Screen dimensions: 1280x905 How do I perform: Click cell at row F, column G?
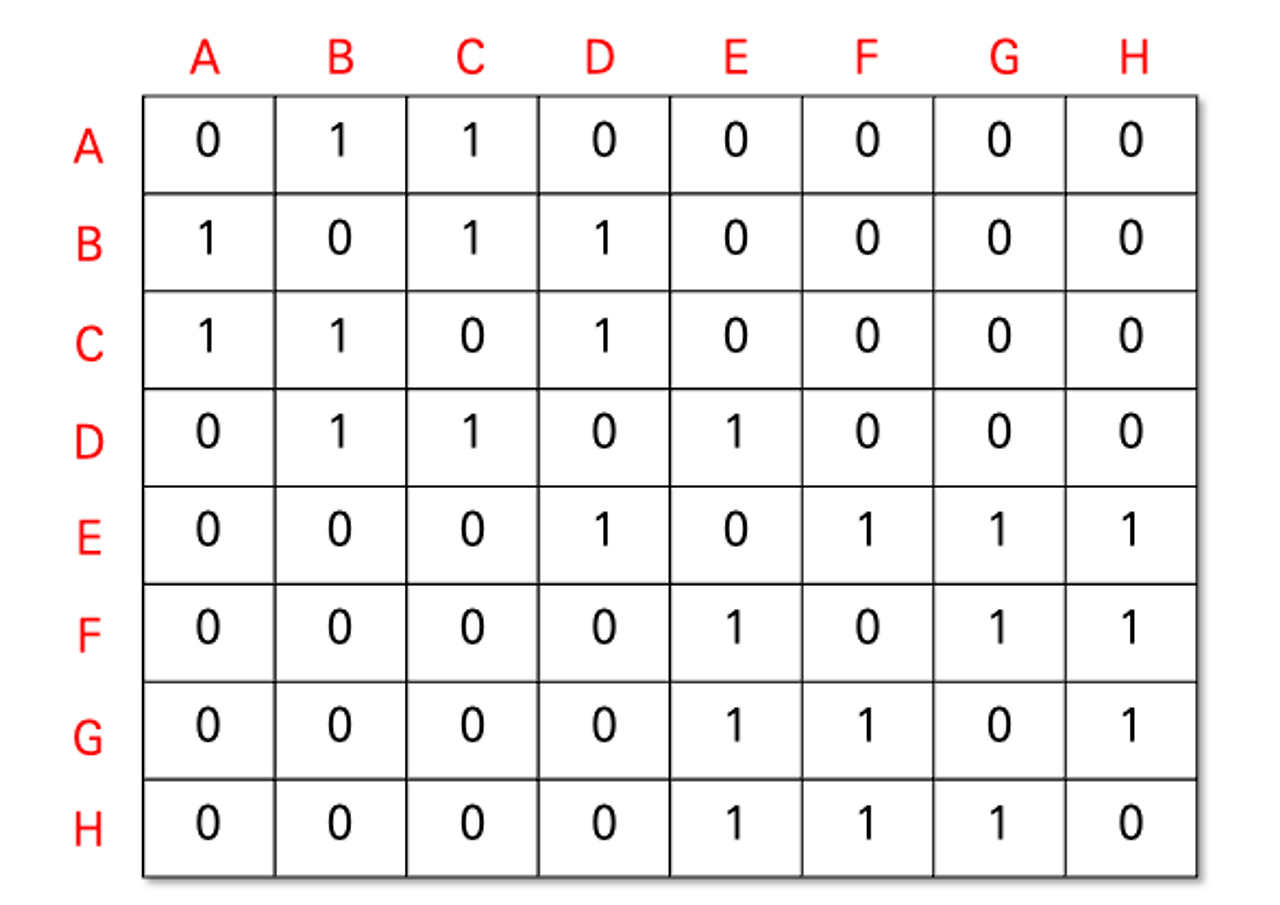(x=999, y=633)
